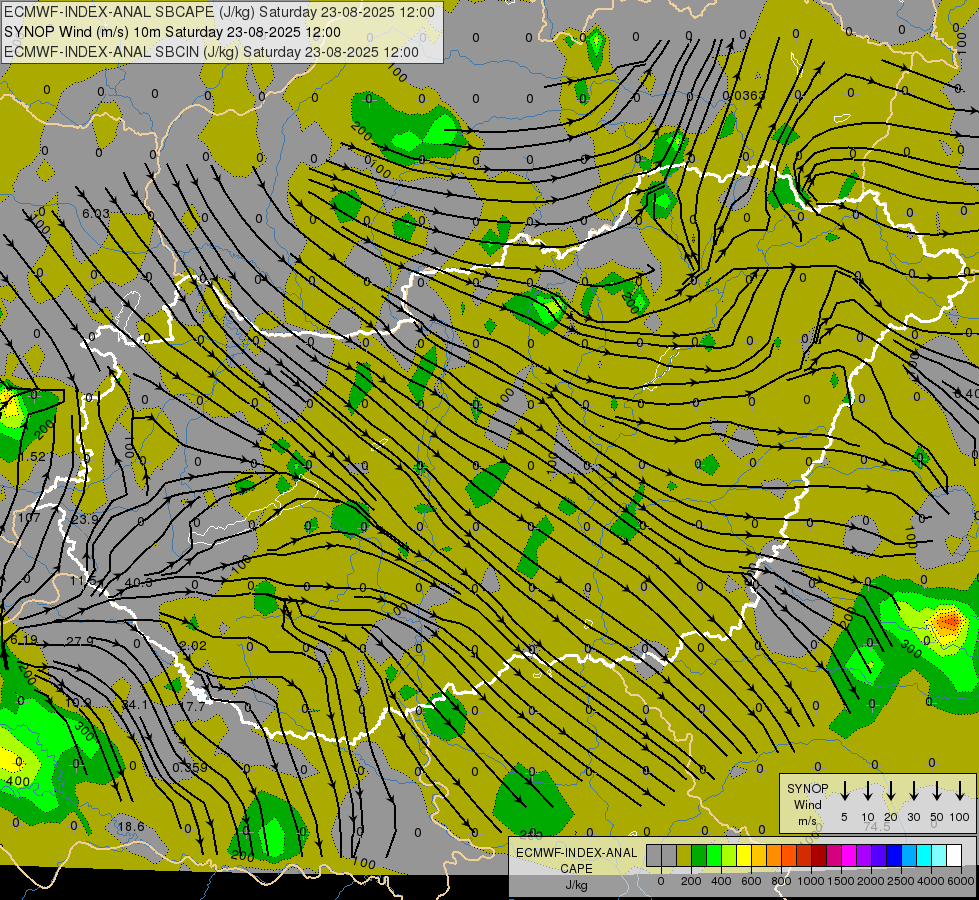Click the '74.5' value under wind legend

877,826
